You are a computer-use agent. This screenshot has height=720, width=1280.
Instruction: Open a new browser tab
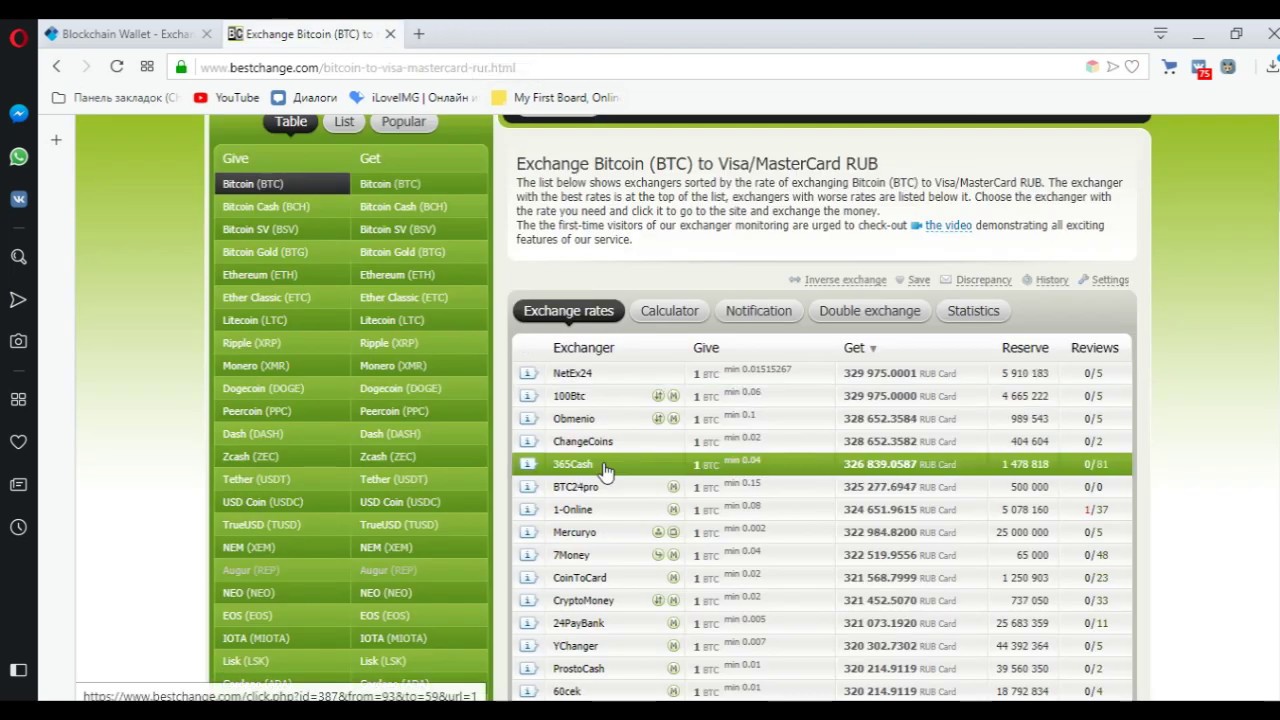[419, 34]
